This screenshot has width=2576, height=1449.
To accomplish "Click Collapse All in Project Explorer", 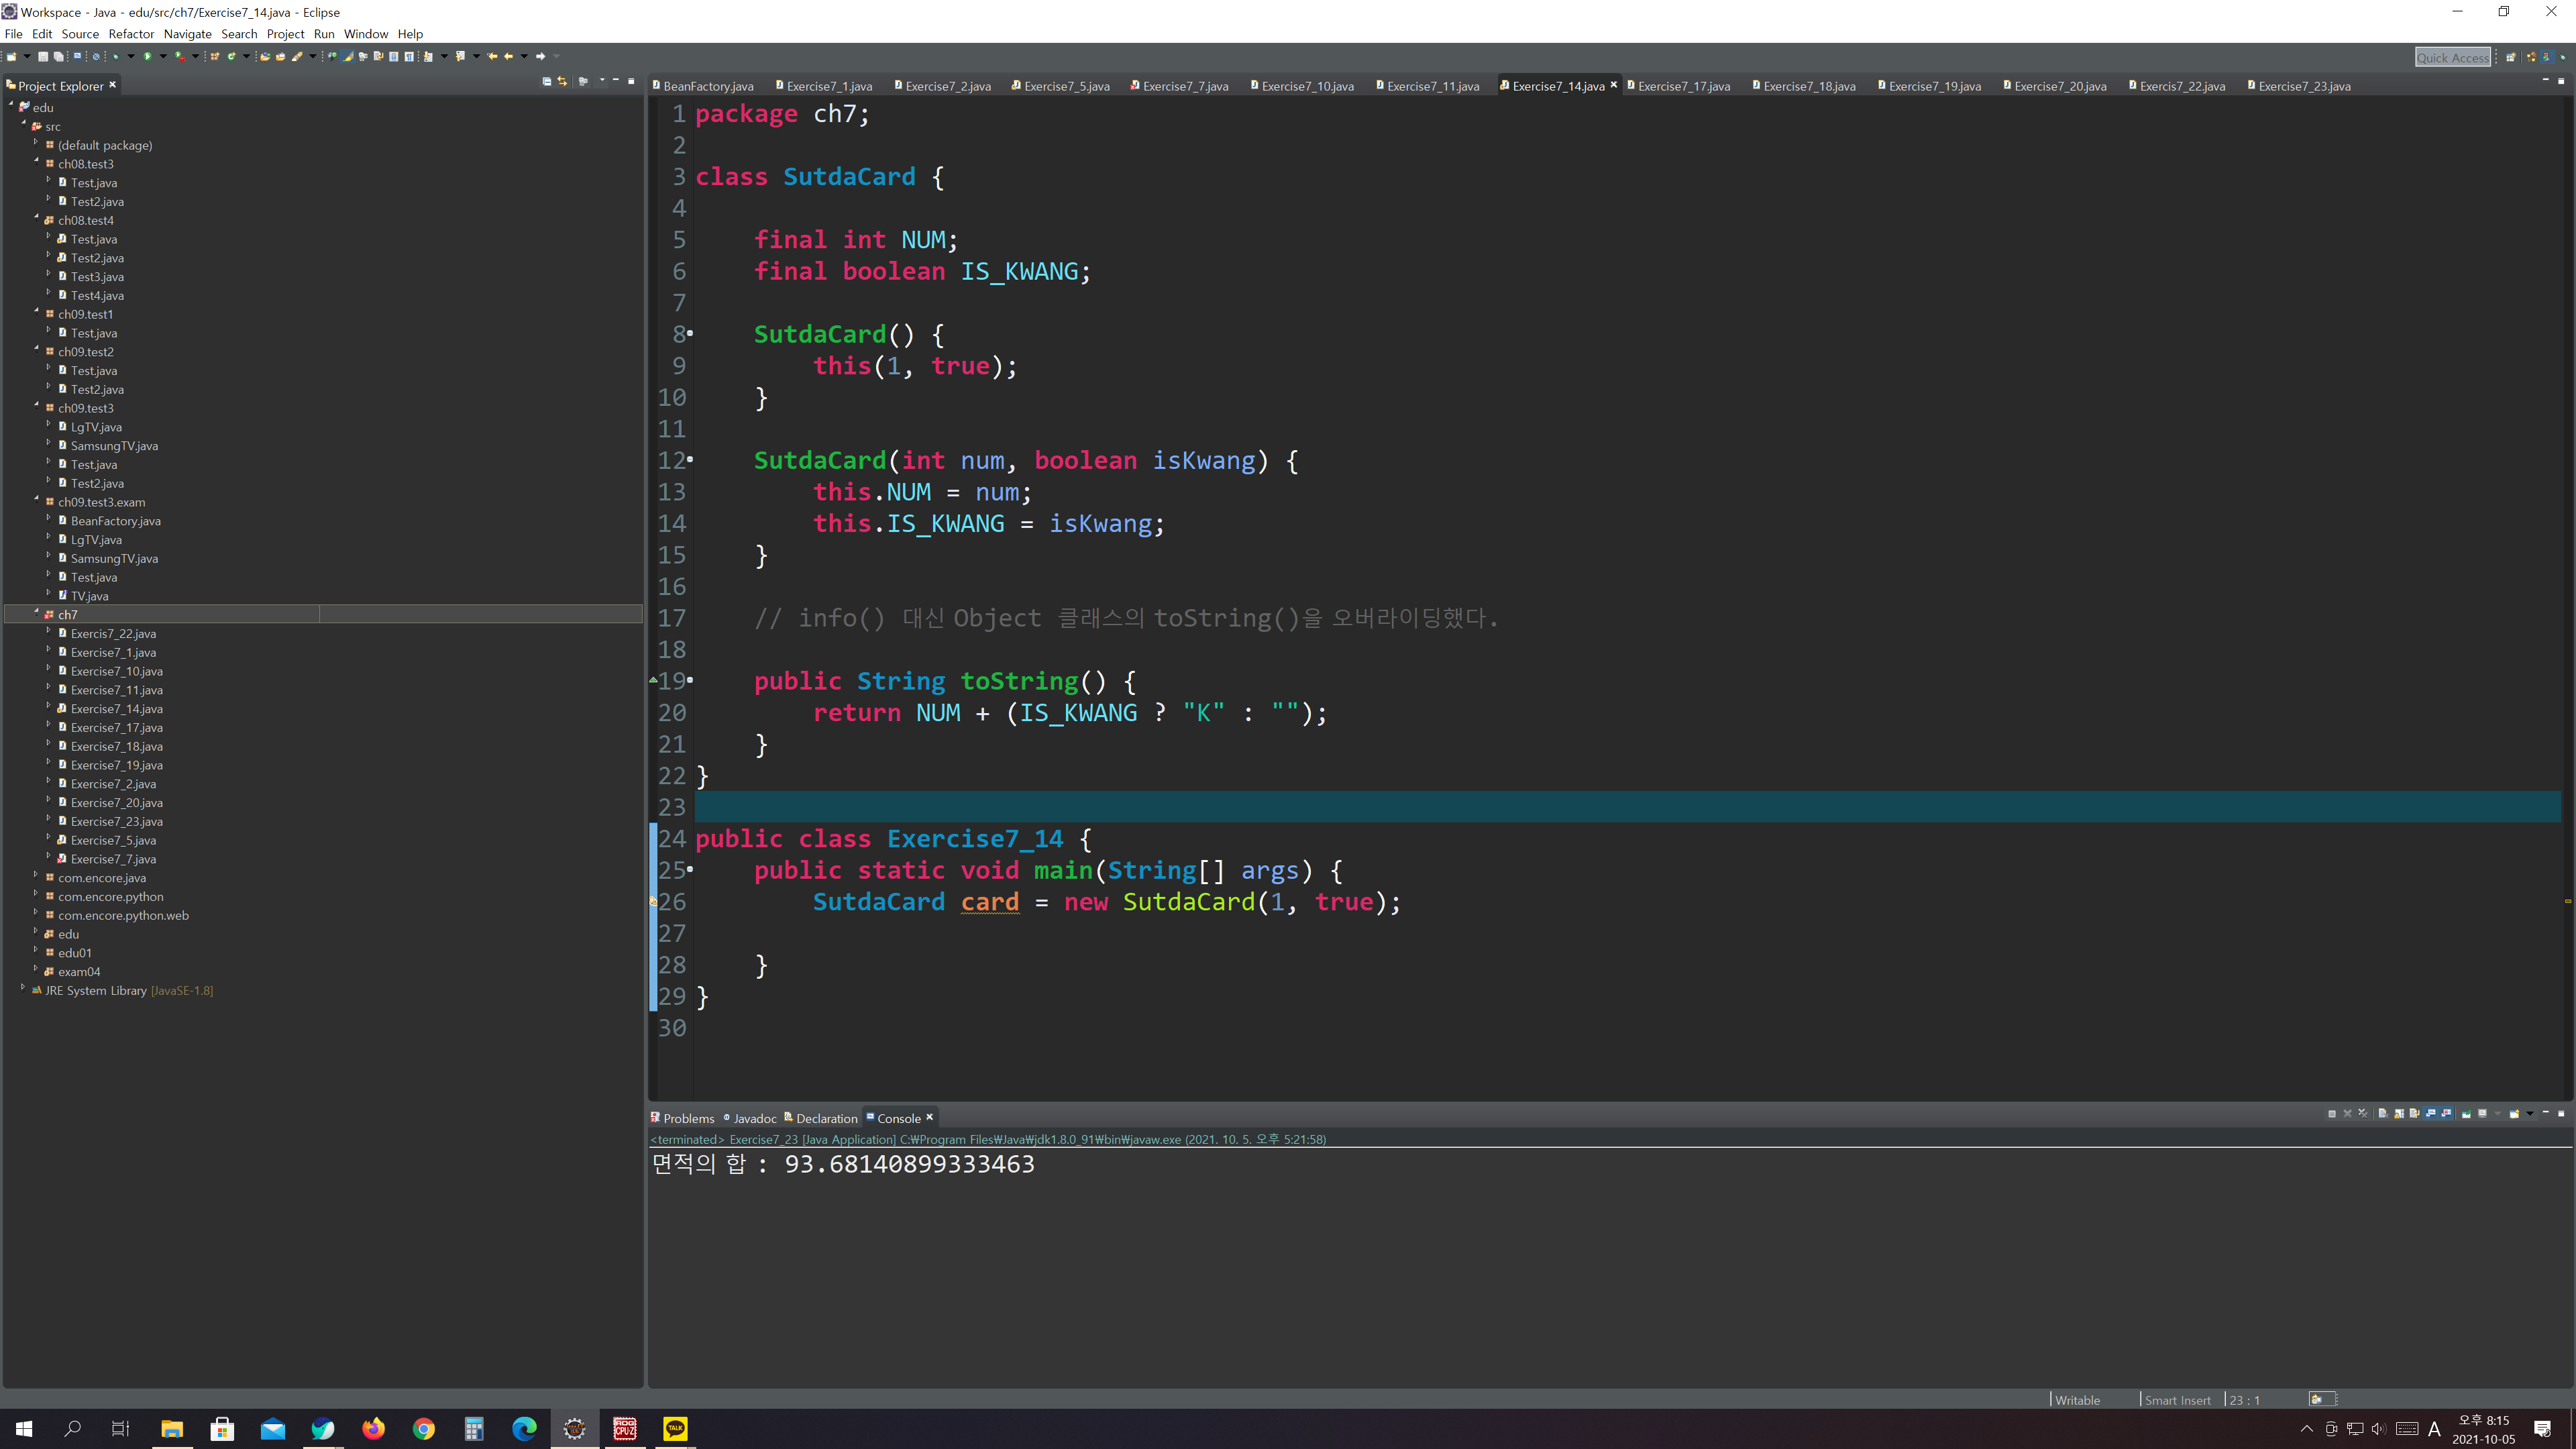I will (x=546, y=81).
